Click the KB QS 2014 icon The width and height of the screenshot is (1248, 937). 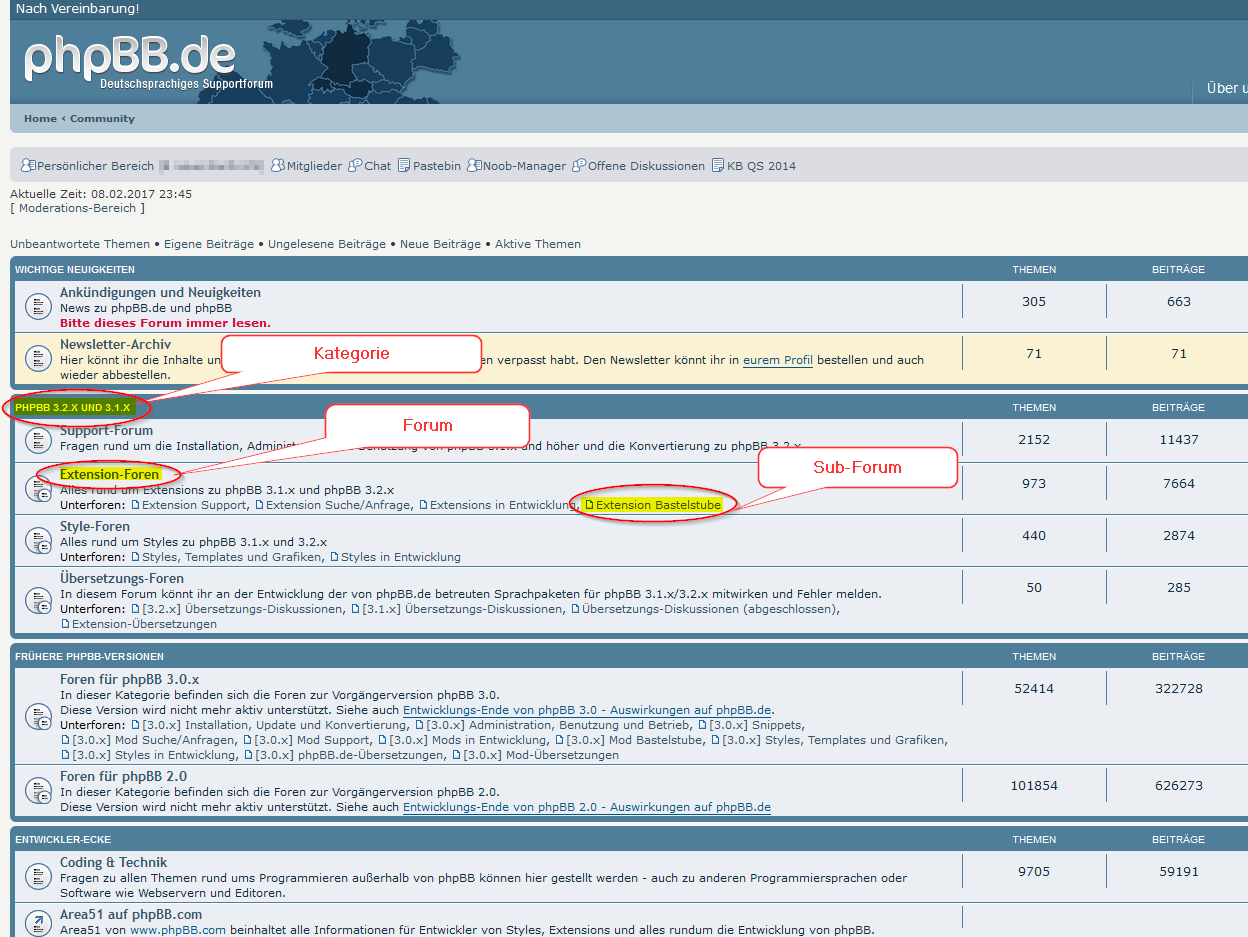click(718, 166)
